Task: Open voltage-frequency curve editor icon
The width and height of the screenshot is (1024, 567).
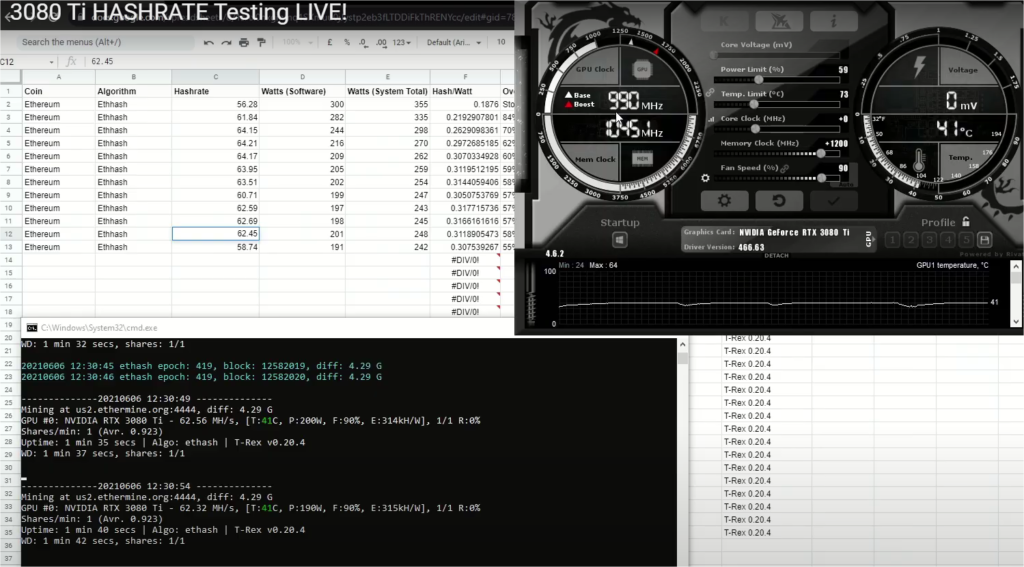Action: (x=711, y=119)
